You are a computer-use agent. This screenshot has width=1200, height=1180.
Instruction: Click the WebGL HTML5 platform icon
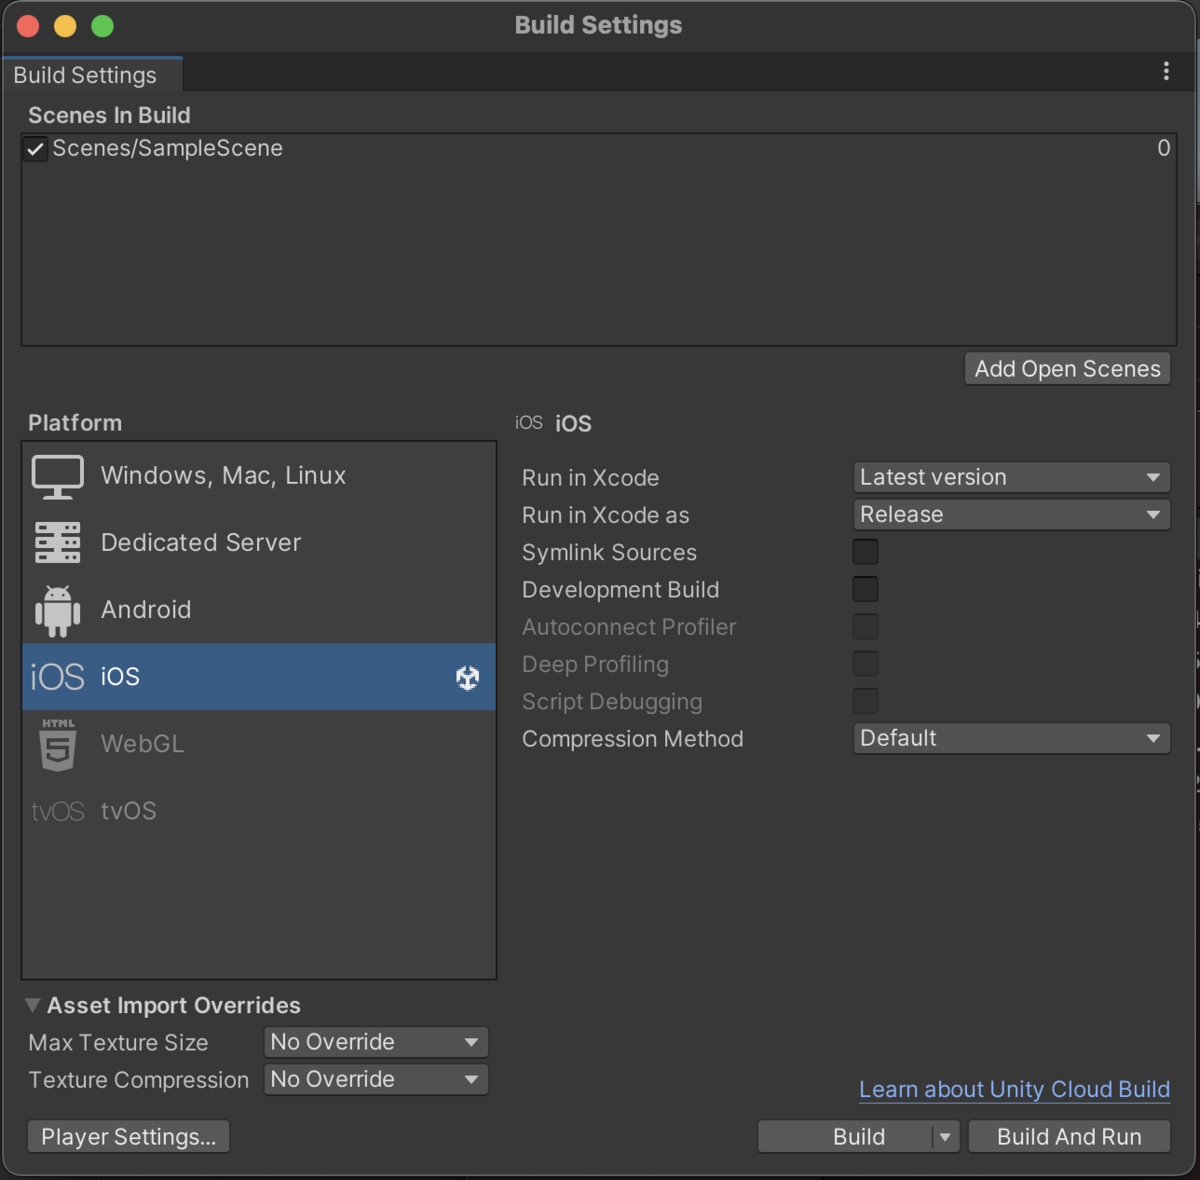(x=57, y=744)
